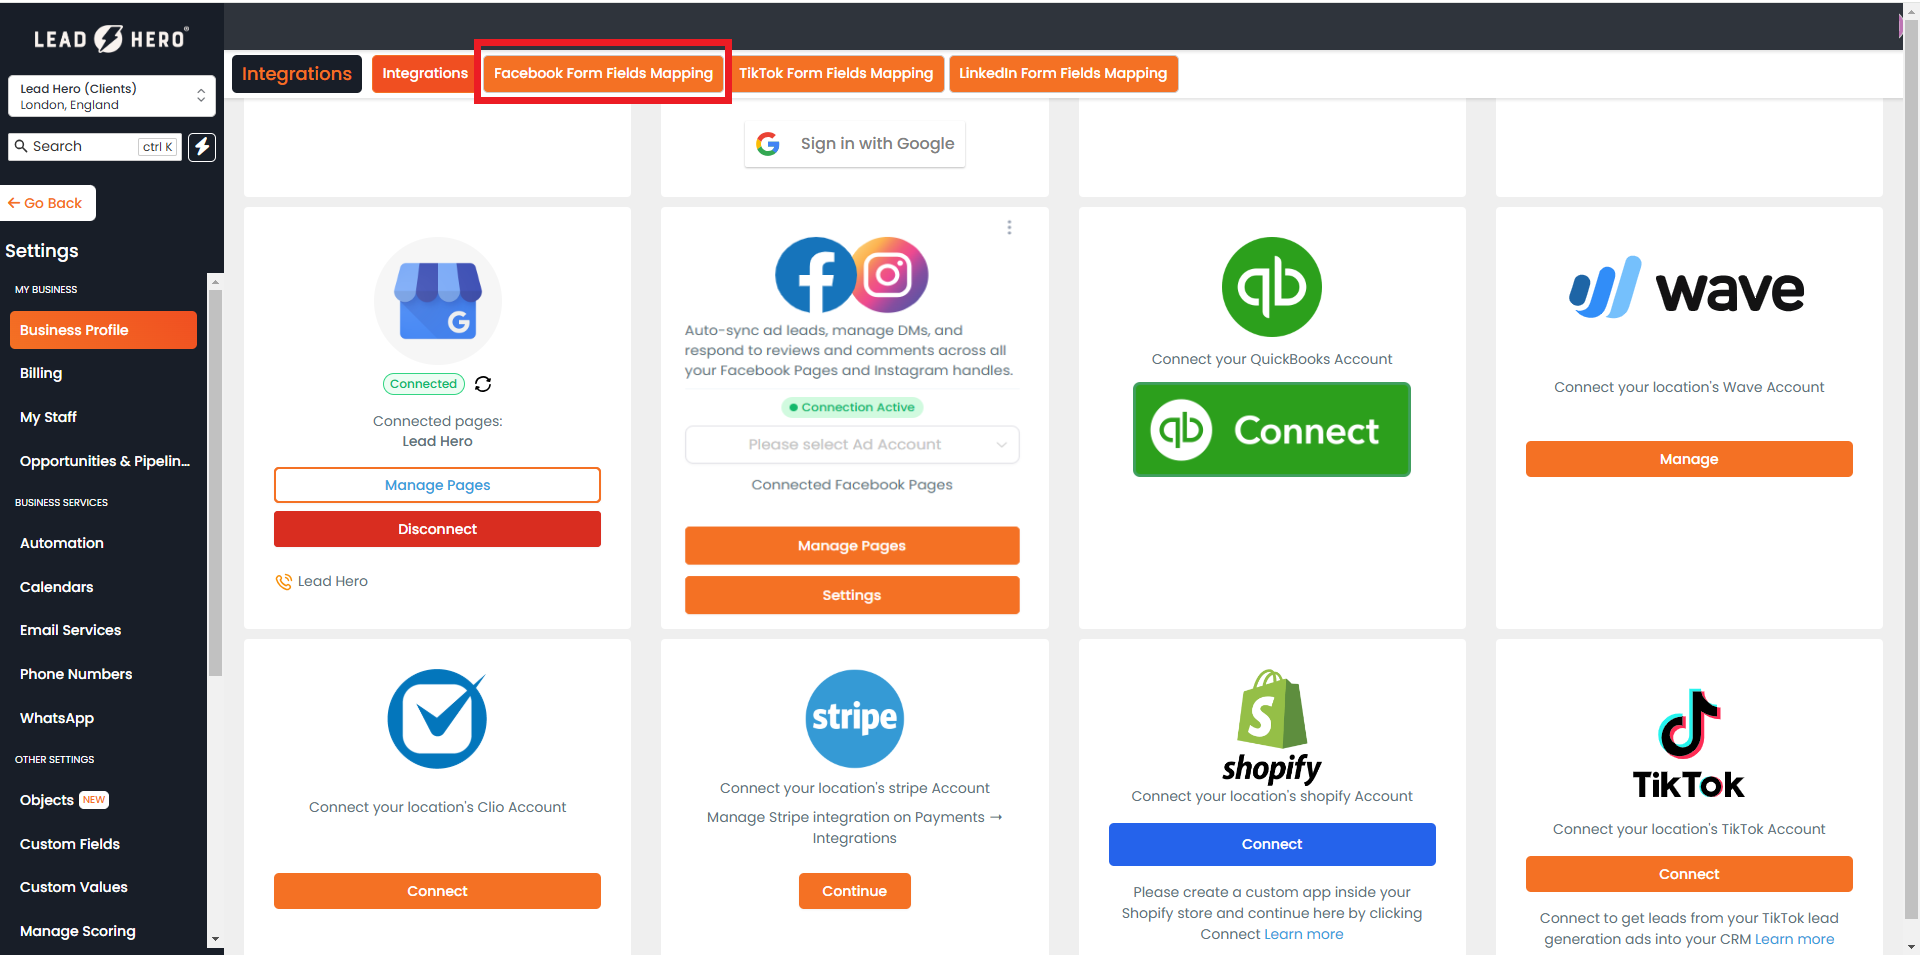
Task: Expand the Please select Ad Account dropdown
Action: [851, 444]
